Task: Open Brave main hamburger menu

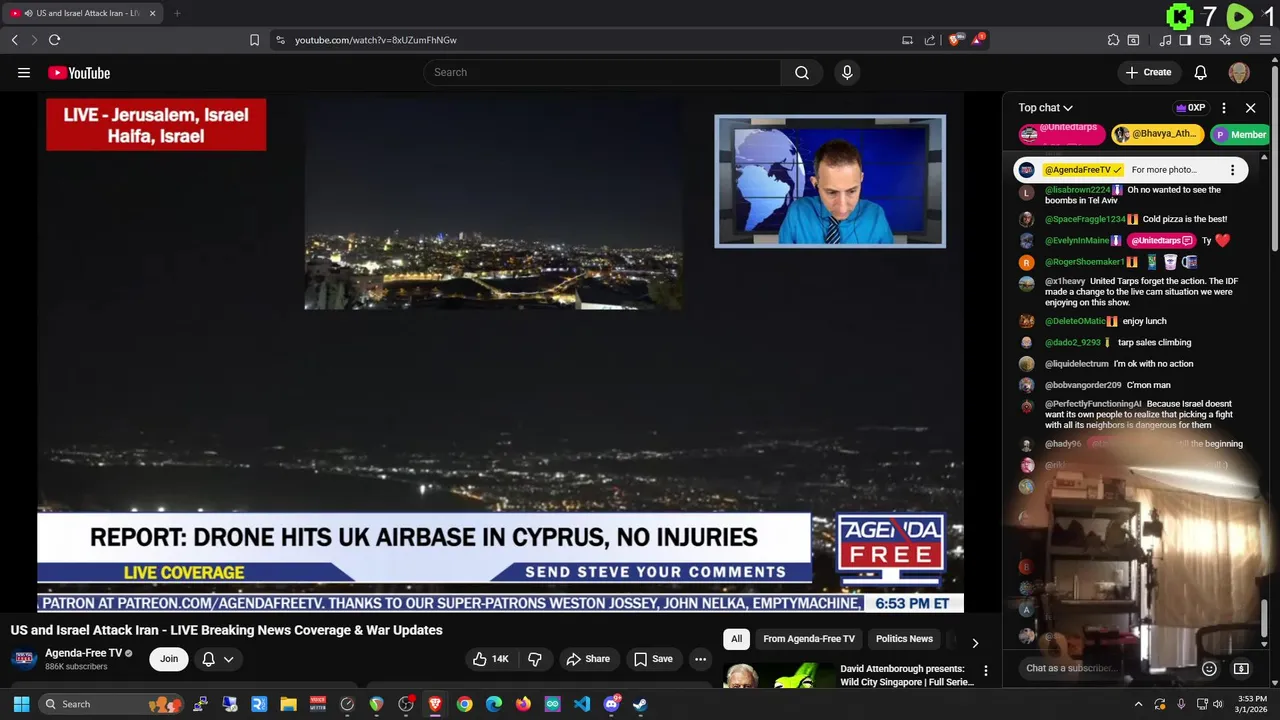Action: tap(1265, 40)
